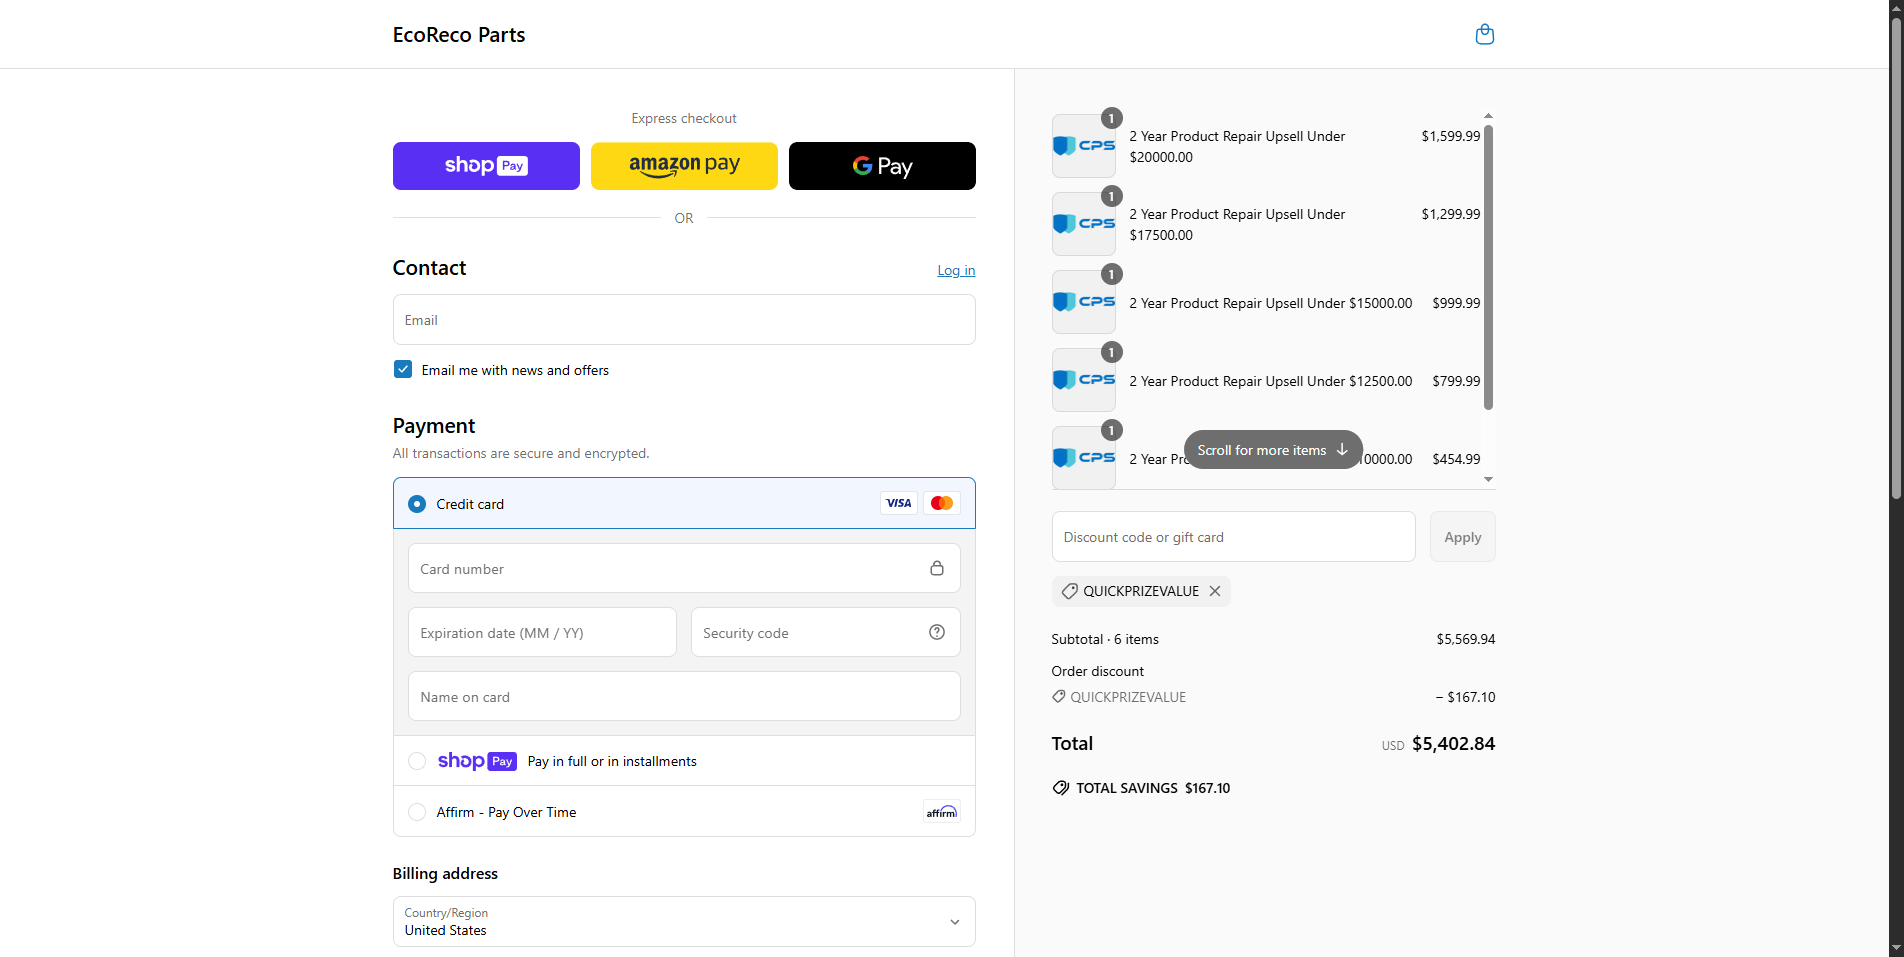This screenshot has height=957, width=1904.
Task: Open the security code help question icon
Action: click(937, 632)
